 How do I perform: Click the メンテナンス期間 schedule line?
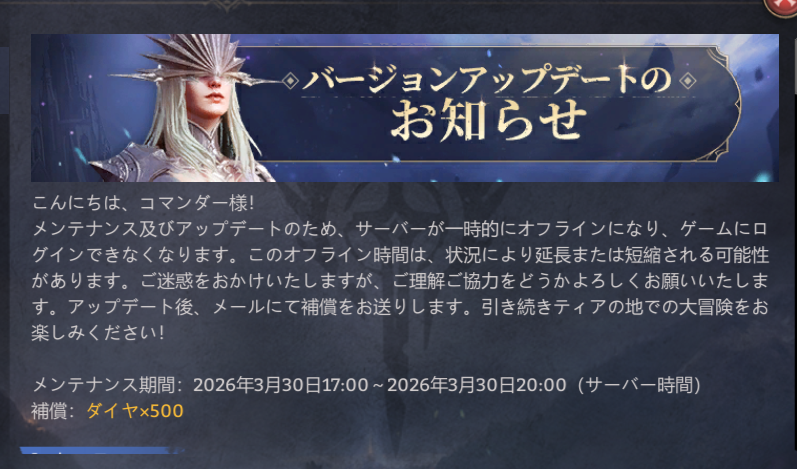point(366,385)
